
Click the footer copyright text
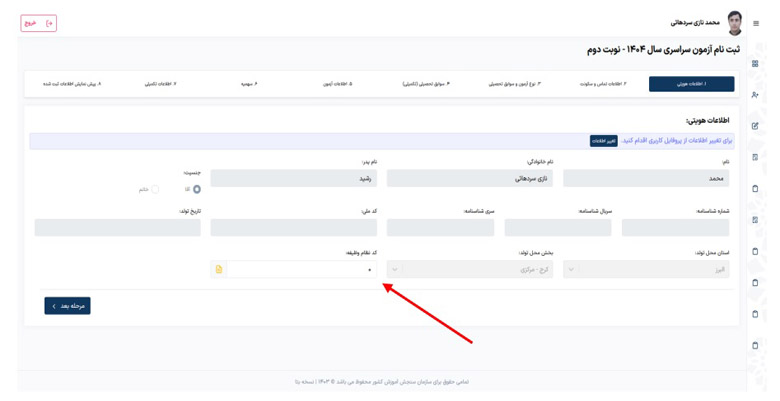click(x=382, y=382)
